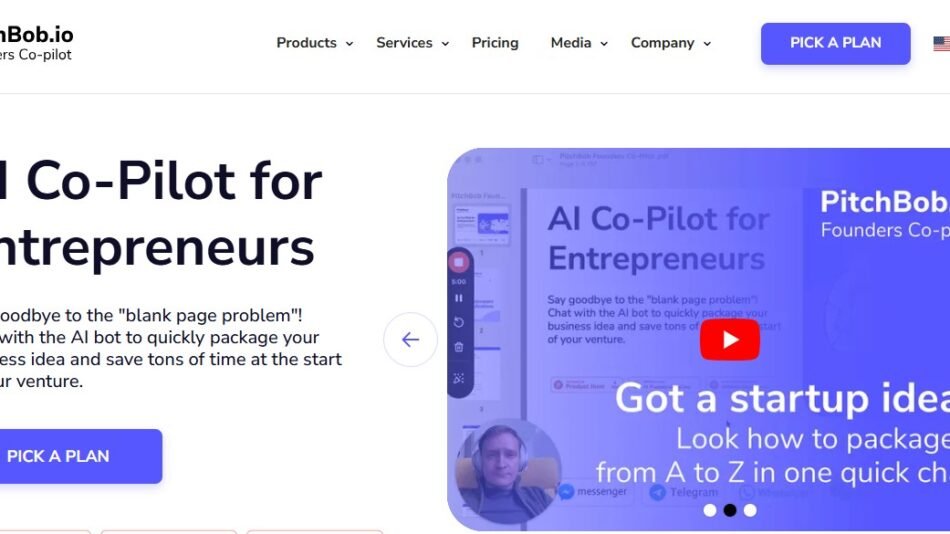Open the Media menu
The height and width of the screenshot is (534, 950).
579,43
